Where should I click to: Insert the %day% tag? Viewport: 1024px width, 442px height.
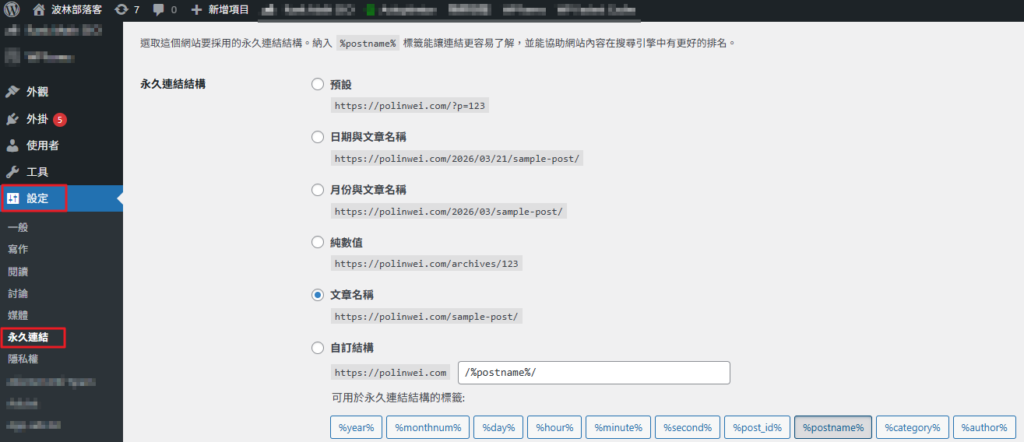[x=499, y=428]
